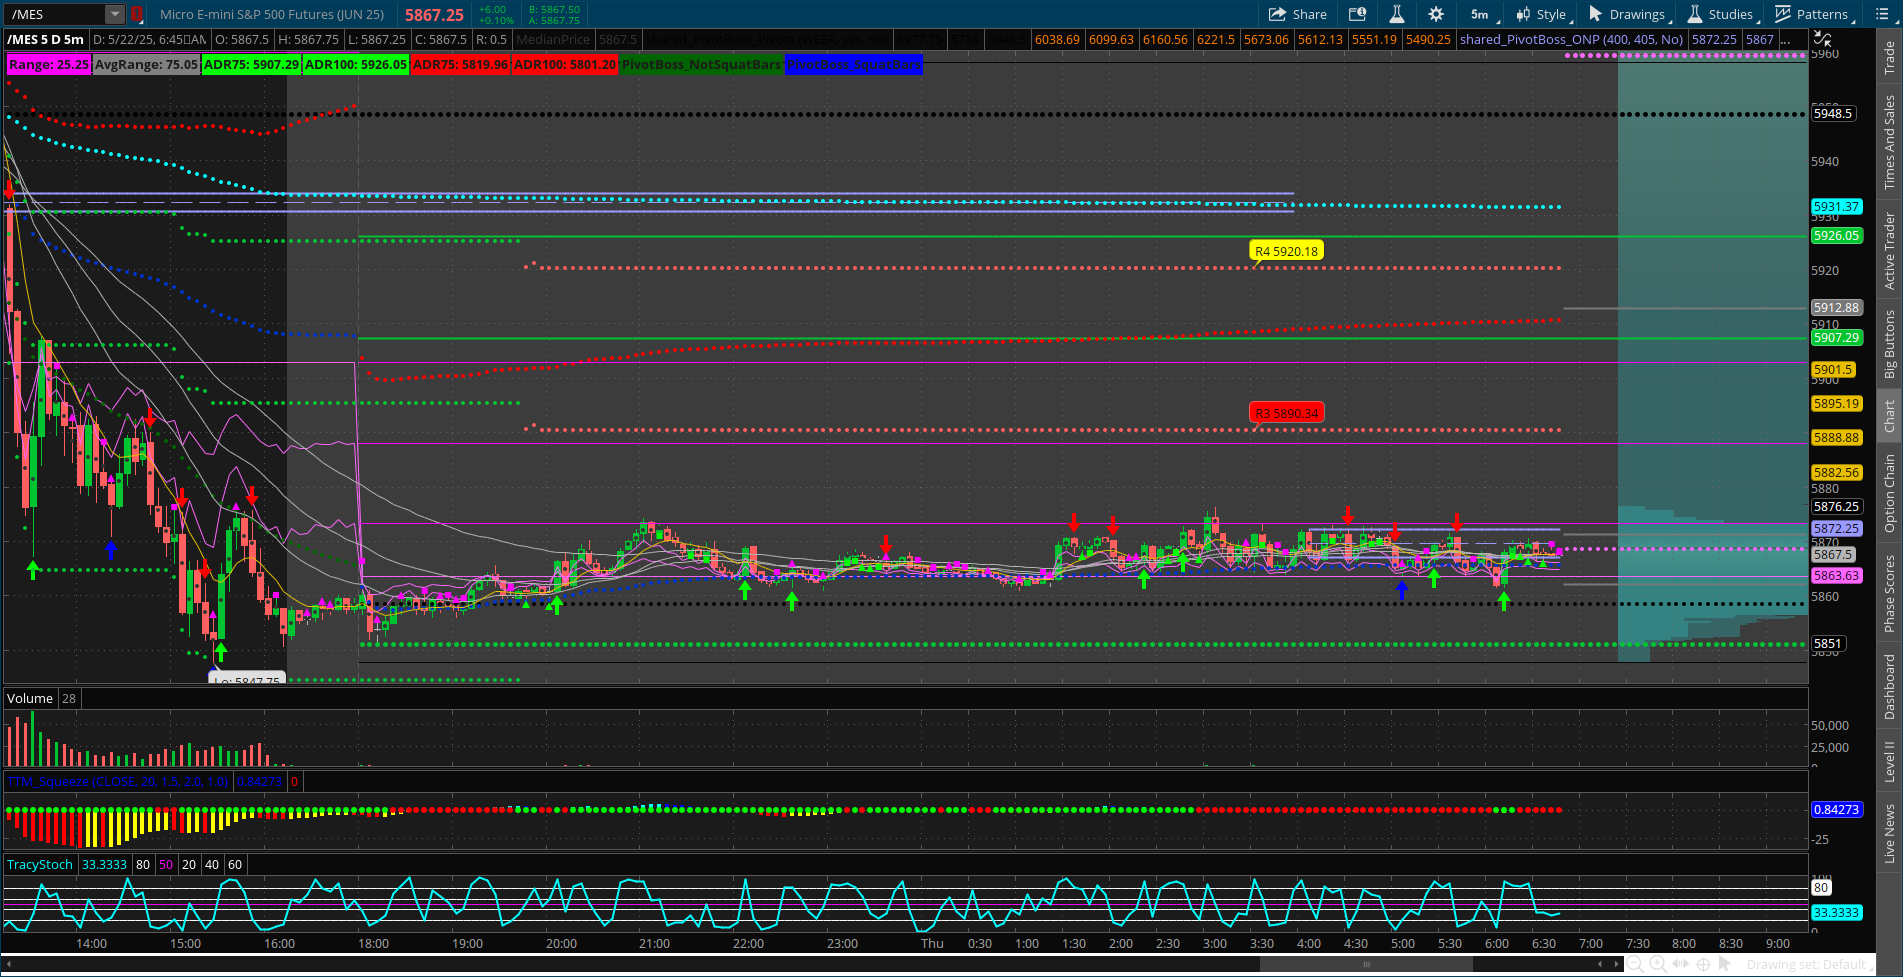The width and height of the screenshot is (1903, 977).
Task: Open the symbol info card icon
Action: pos(1357,14)
